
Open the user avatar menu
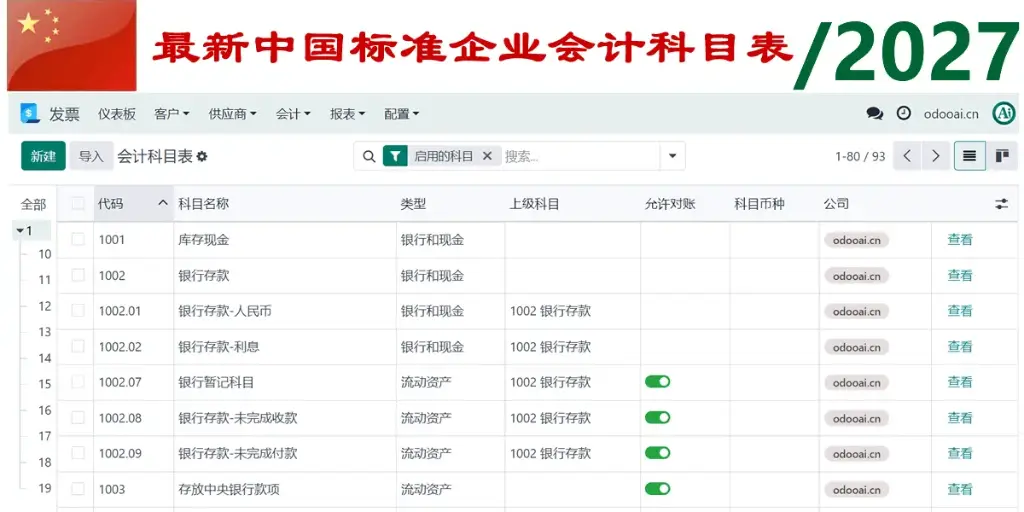point(1004,113)
